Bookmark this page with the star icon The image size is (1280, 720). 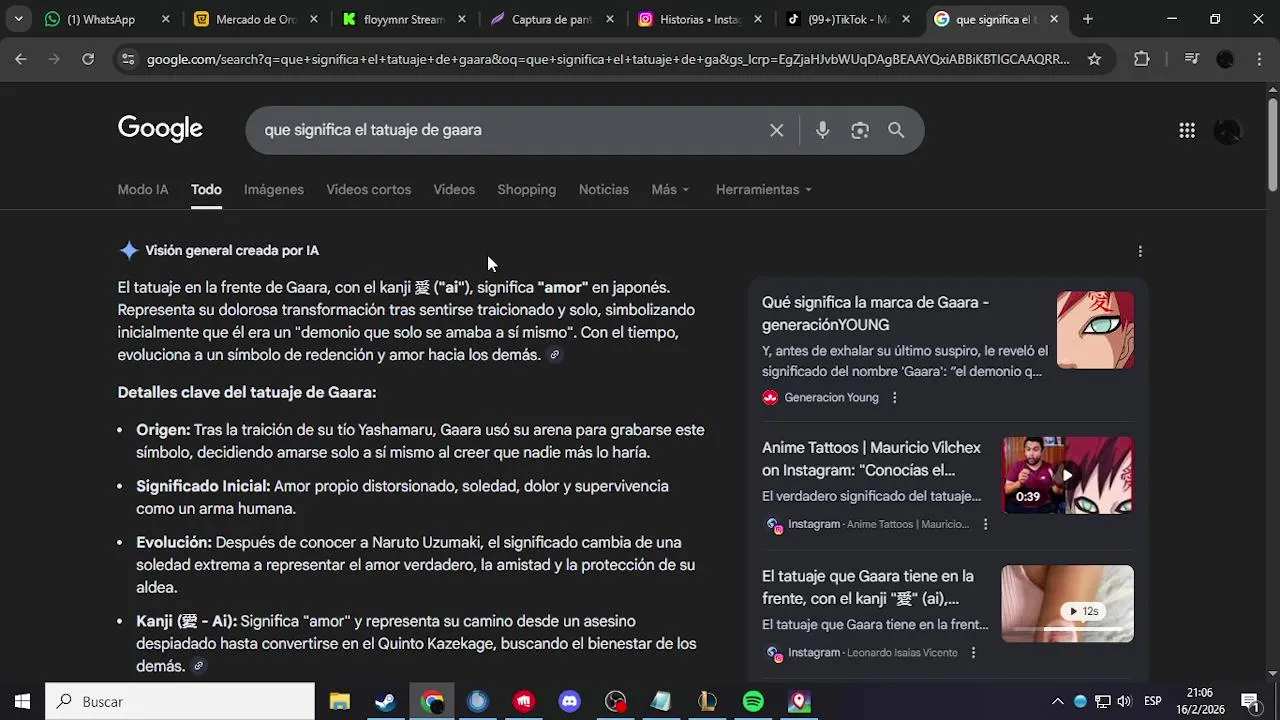(1094, 59)
